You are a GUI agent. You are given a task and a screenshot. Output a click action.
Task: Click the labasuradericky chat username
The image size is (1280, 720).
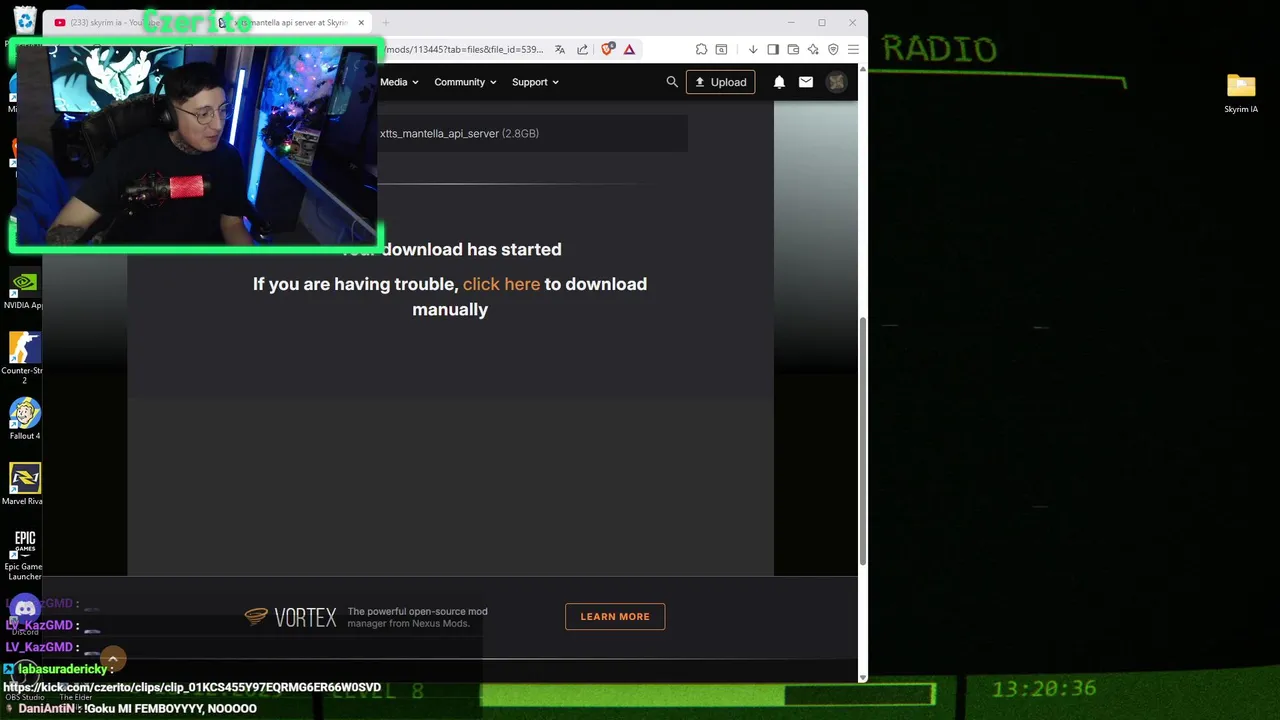pyautogui.click(x=63, y=668)
